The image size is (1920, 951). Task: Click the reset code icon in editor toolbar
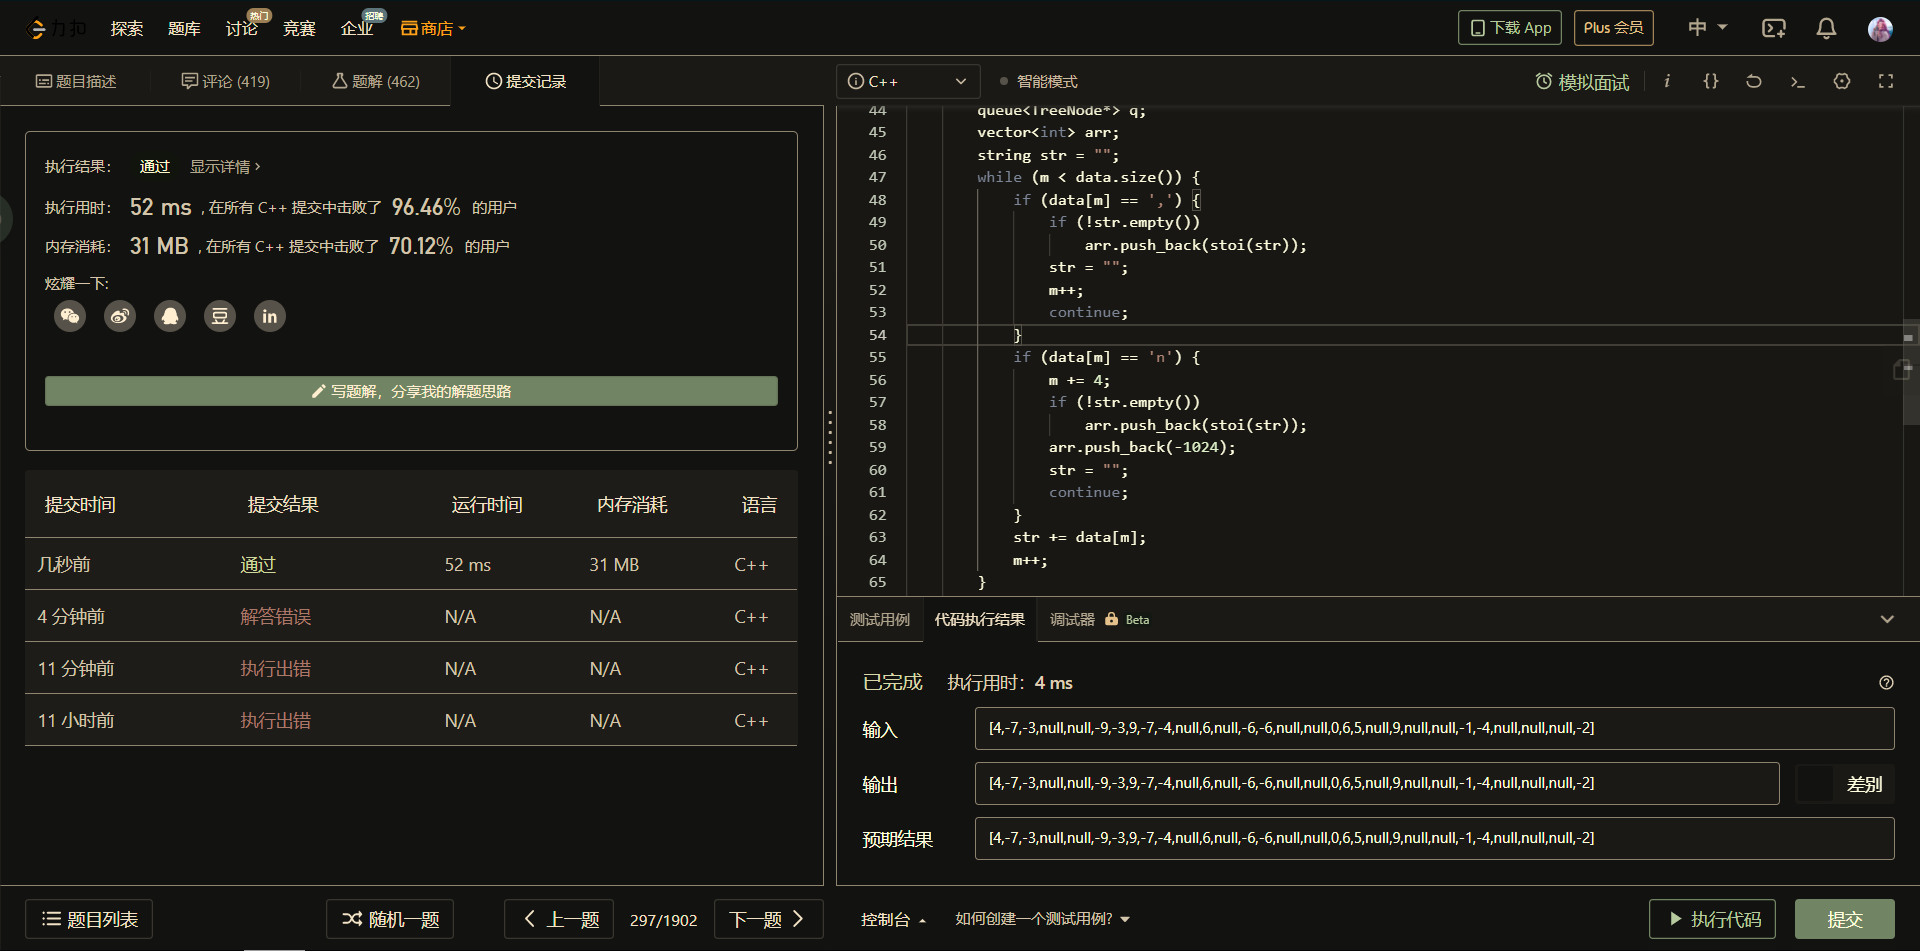pyautogui.click(x=1754, y=82)
